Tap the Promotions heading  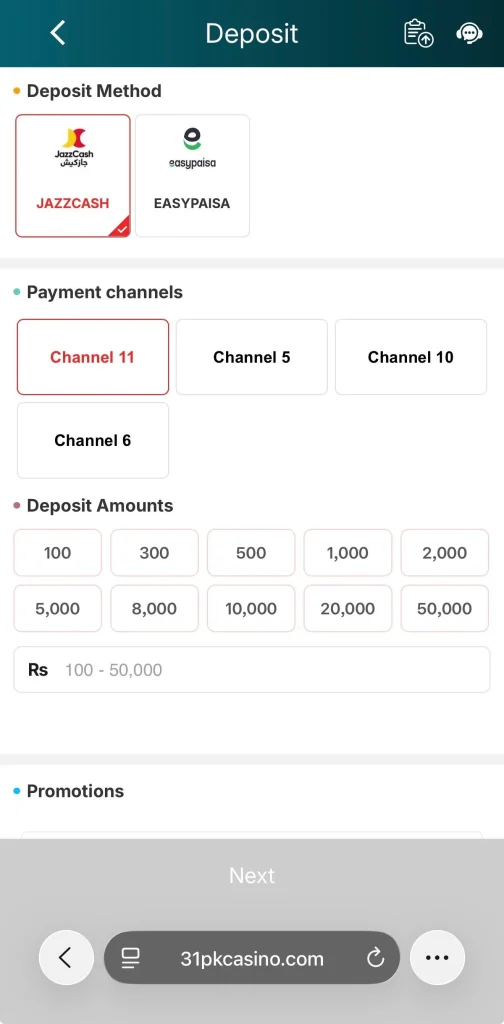(75, 791)
